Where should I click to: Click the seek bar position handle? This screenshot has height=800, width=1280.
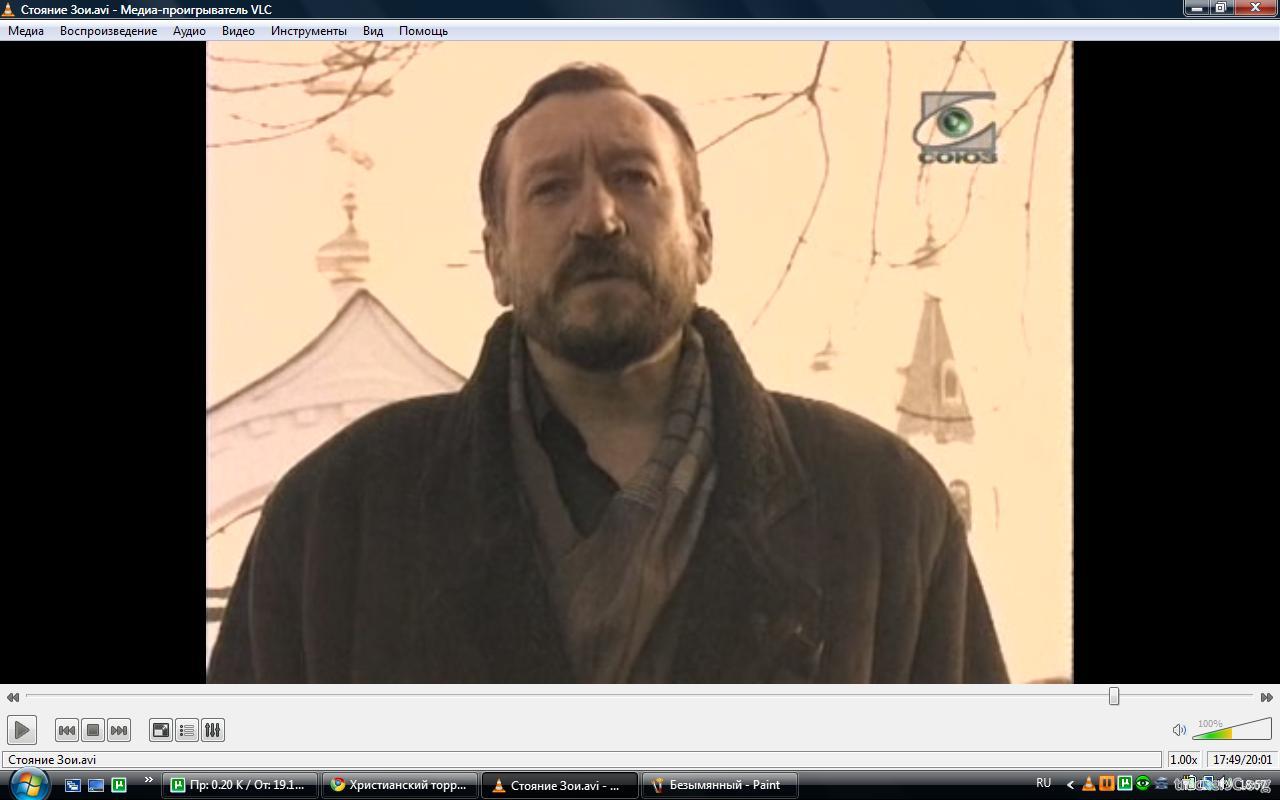[x=1114, y=696]
